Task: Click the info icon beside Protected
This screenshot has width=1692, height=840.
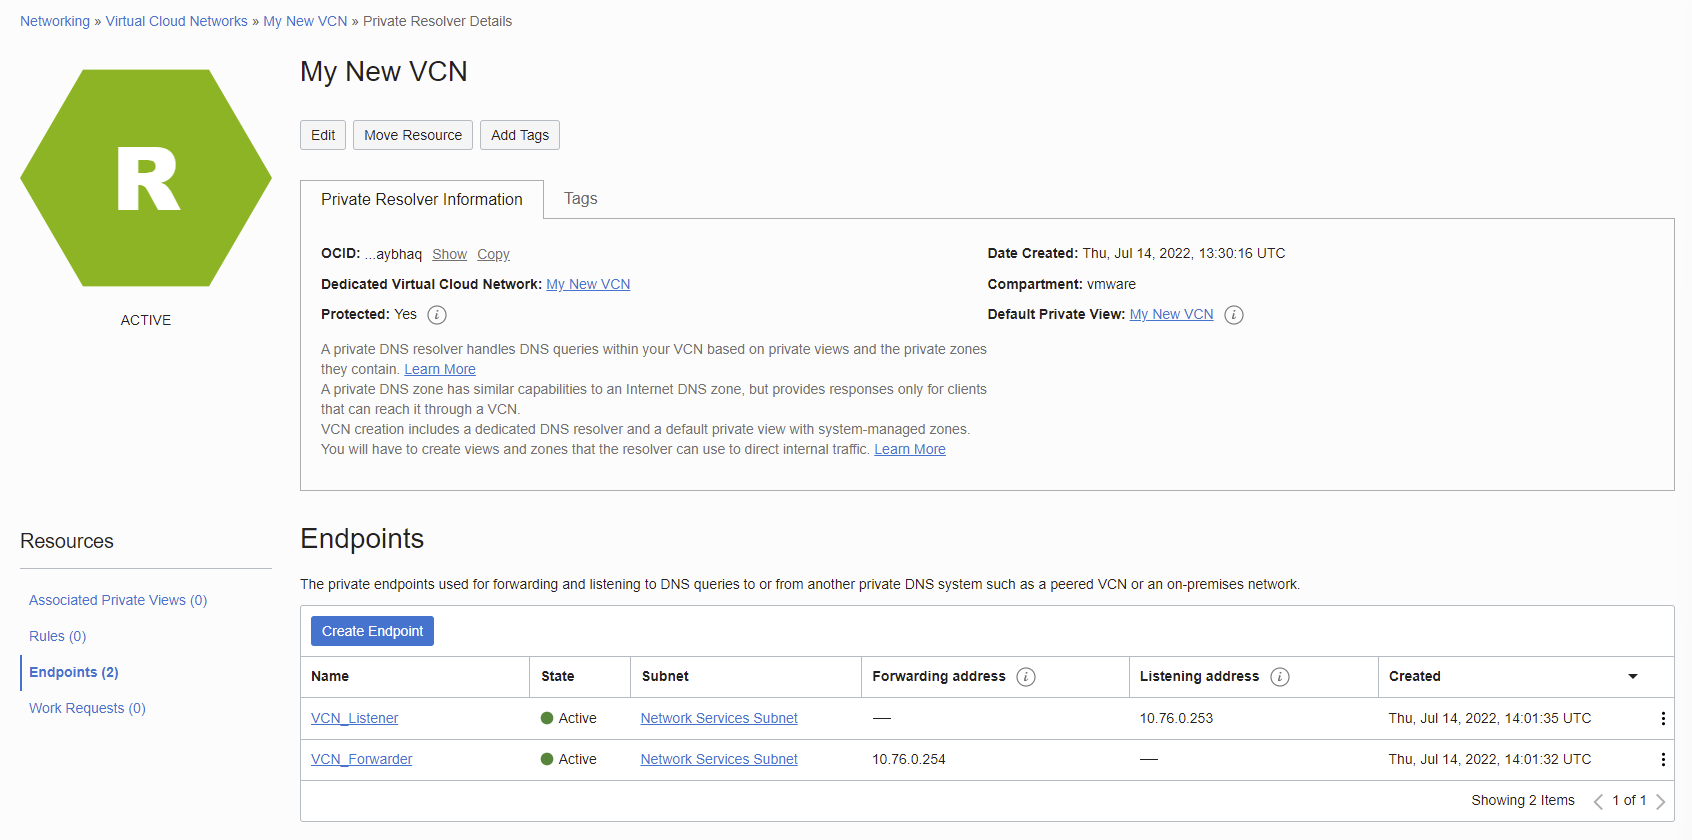Action: (437, 315)
